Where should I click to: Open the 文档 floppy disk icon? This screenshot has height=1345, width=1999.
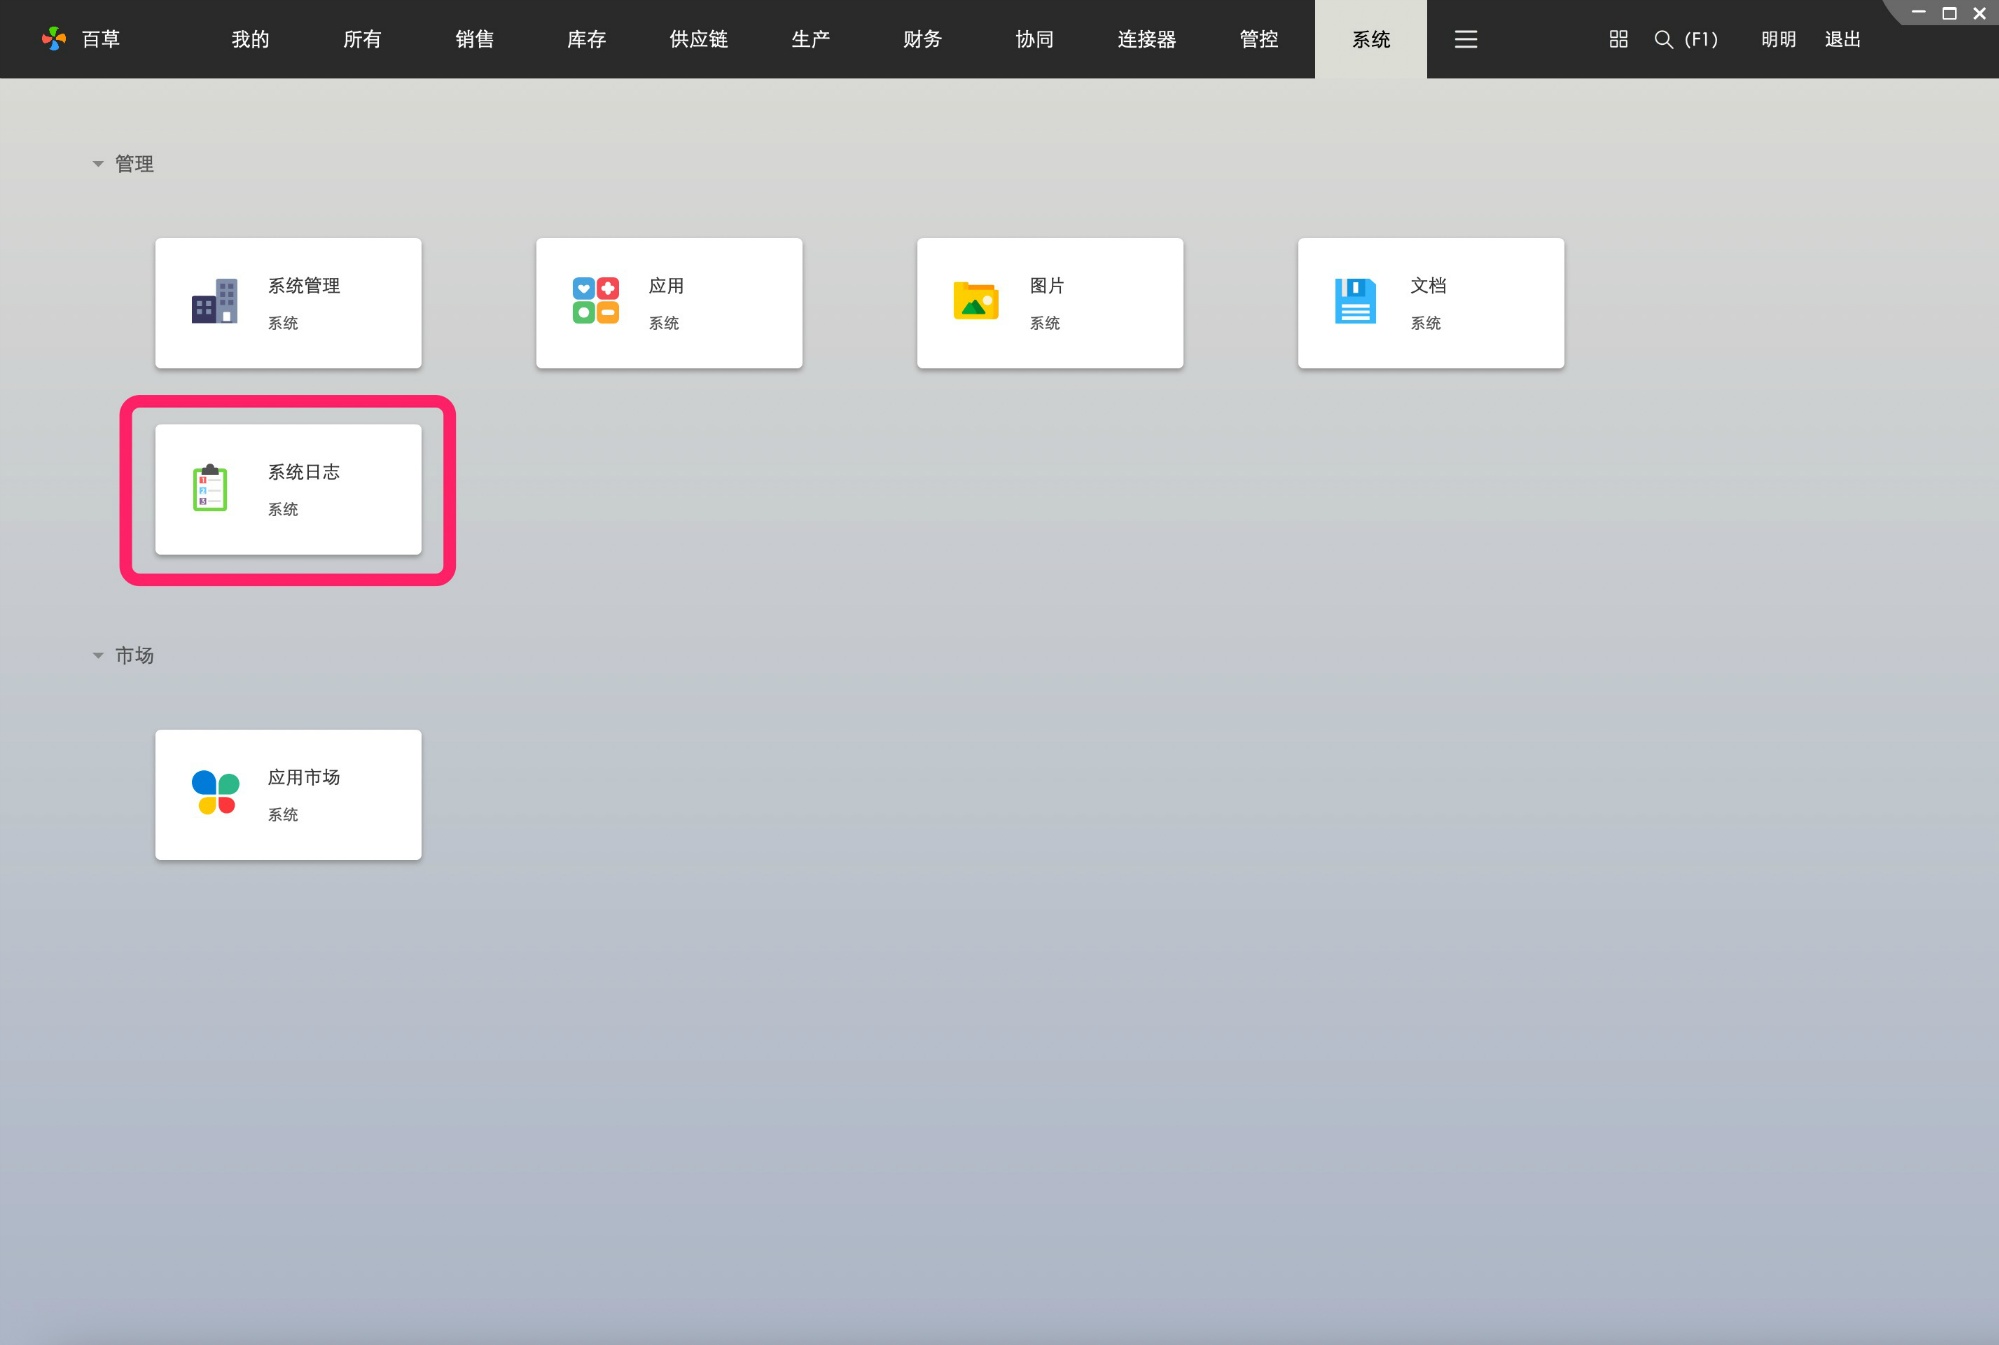tap(1355, 301)
